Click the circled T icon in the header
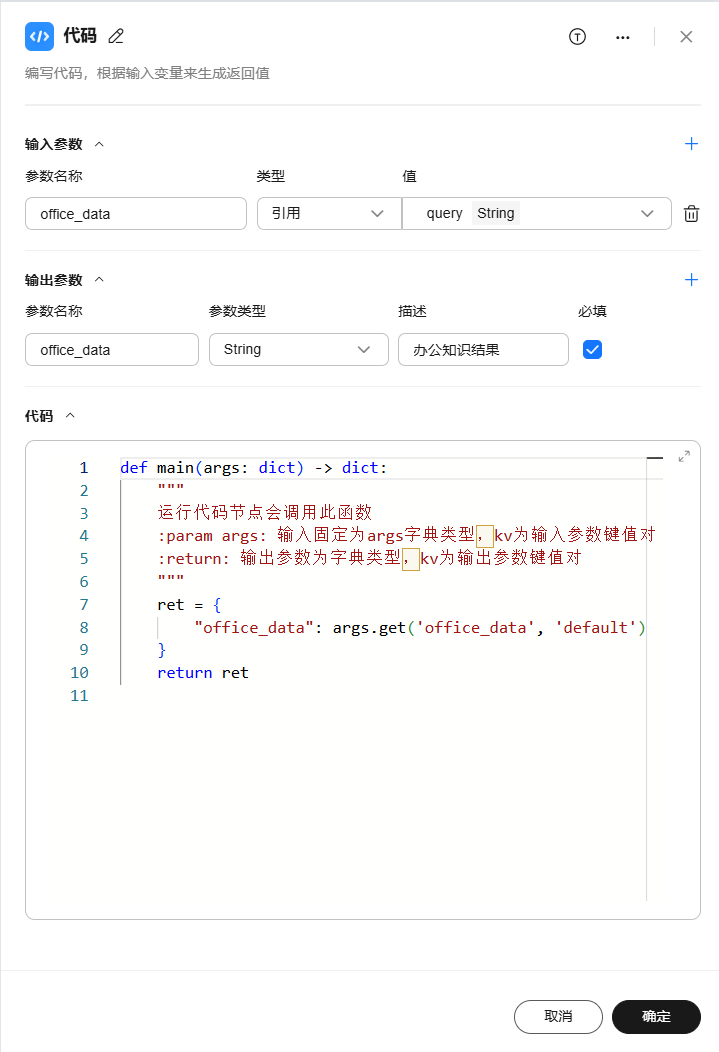The height and width of the screenshot is (1052, 719). 577,37
